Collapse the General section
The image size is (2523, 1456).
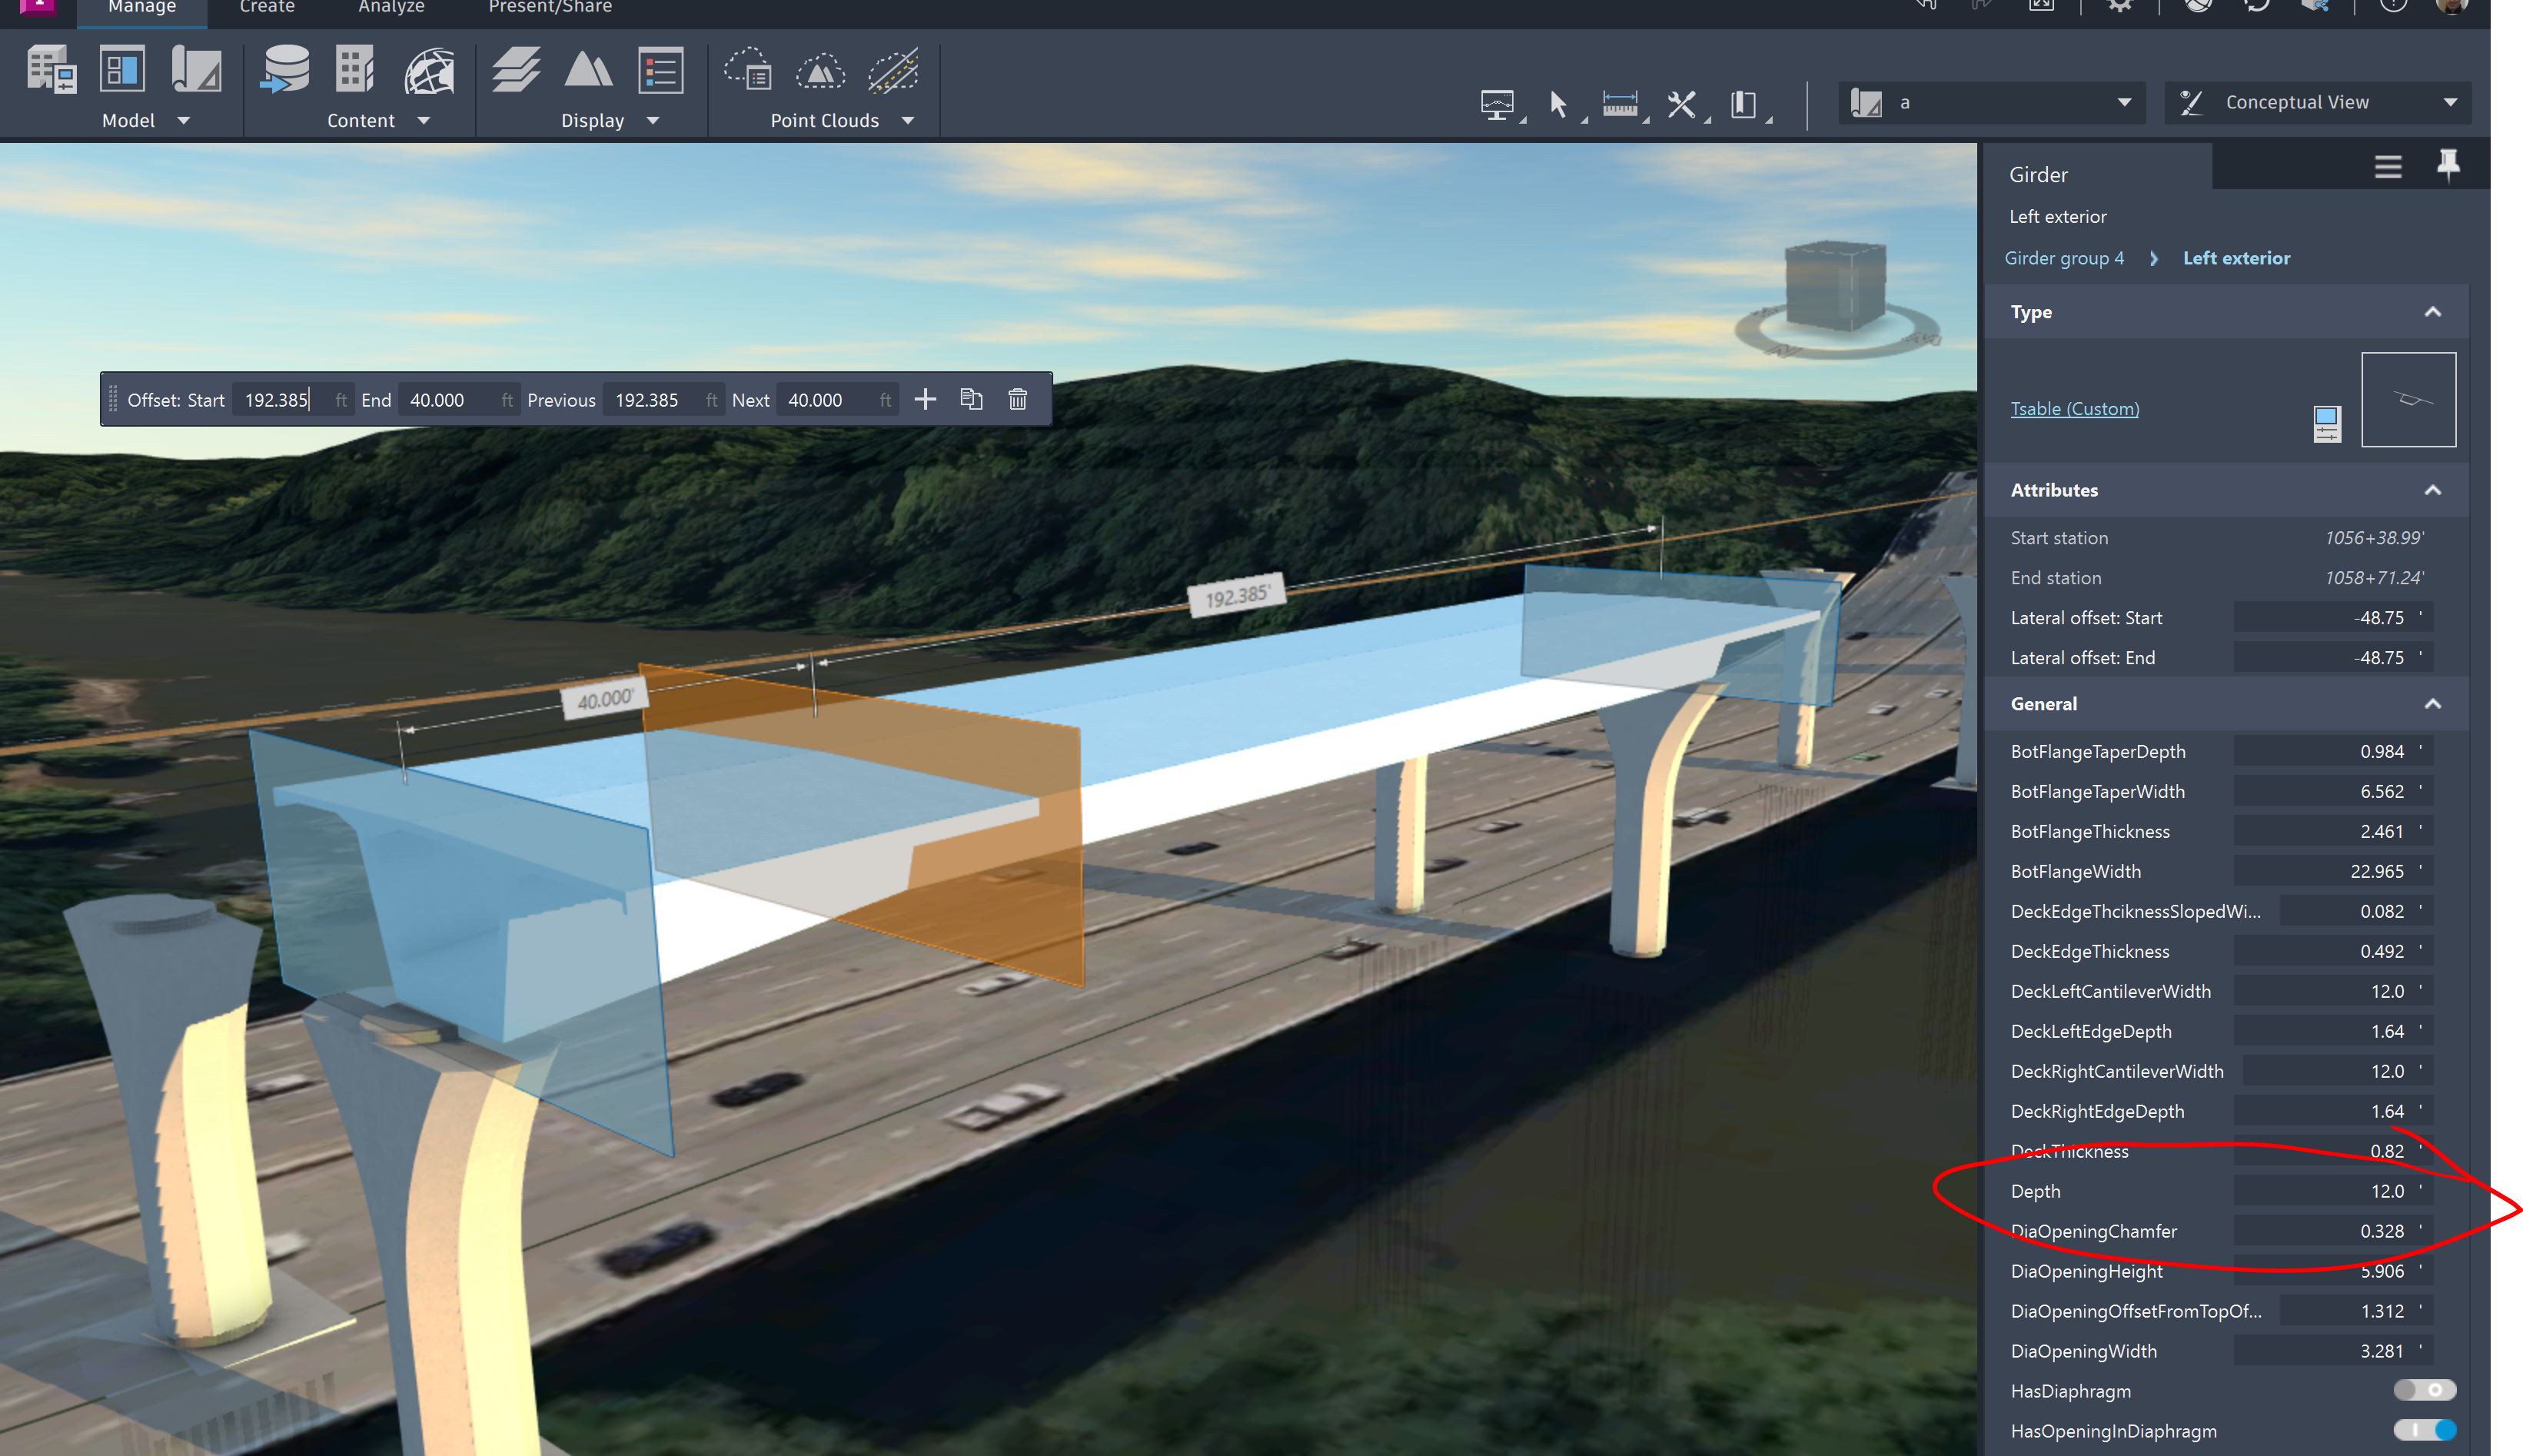pyautogui.click(x=2432, y=703)
